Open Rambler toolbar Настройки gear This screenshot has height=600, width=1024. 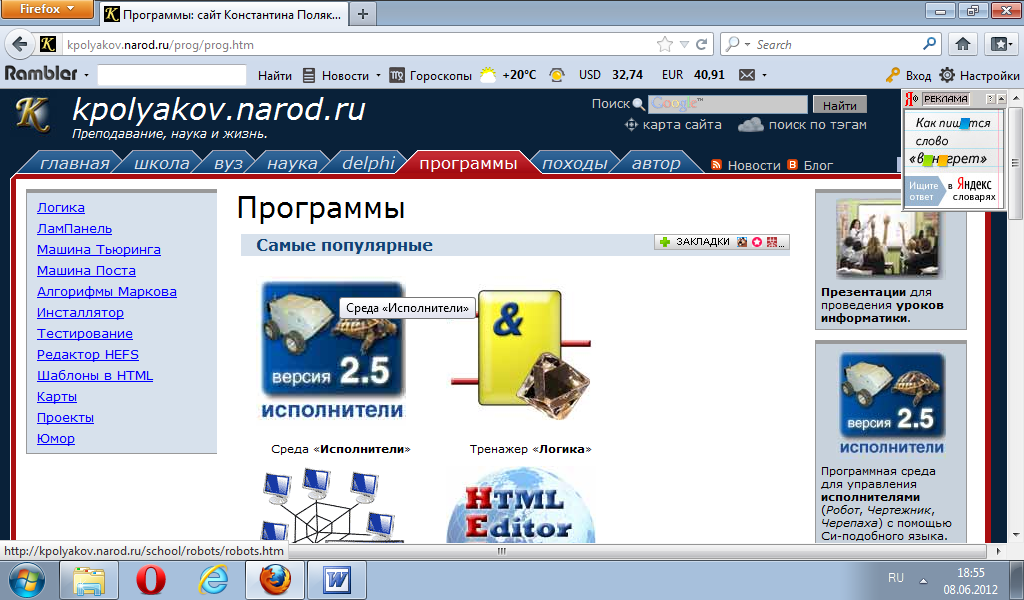(x=947, y=75)
